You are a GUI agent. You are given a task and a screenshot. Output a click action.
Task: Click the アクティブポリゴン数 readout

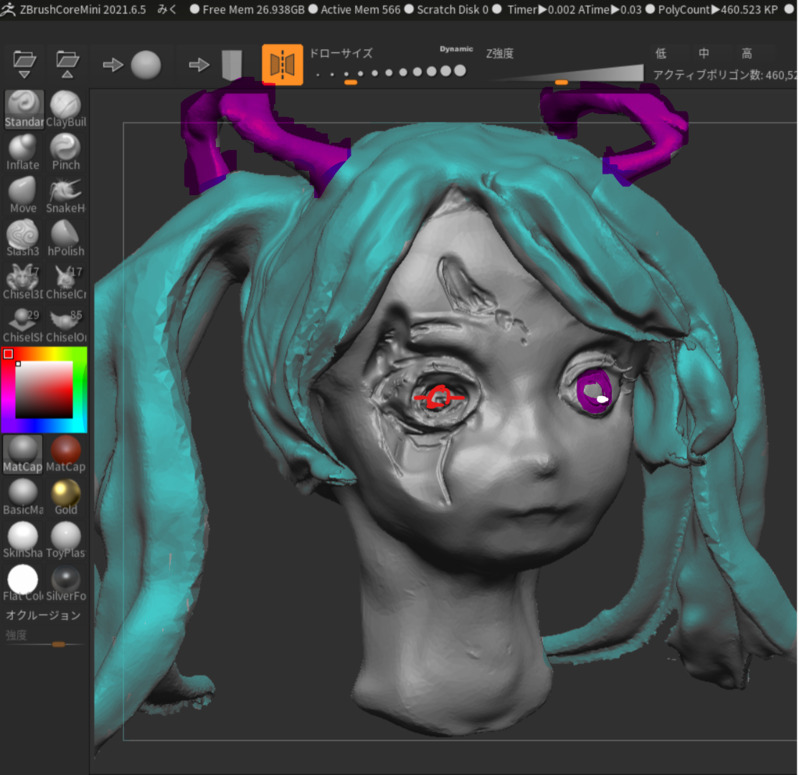coord(725,75)
